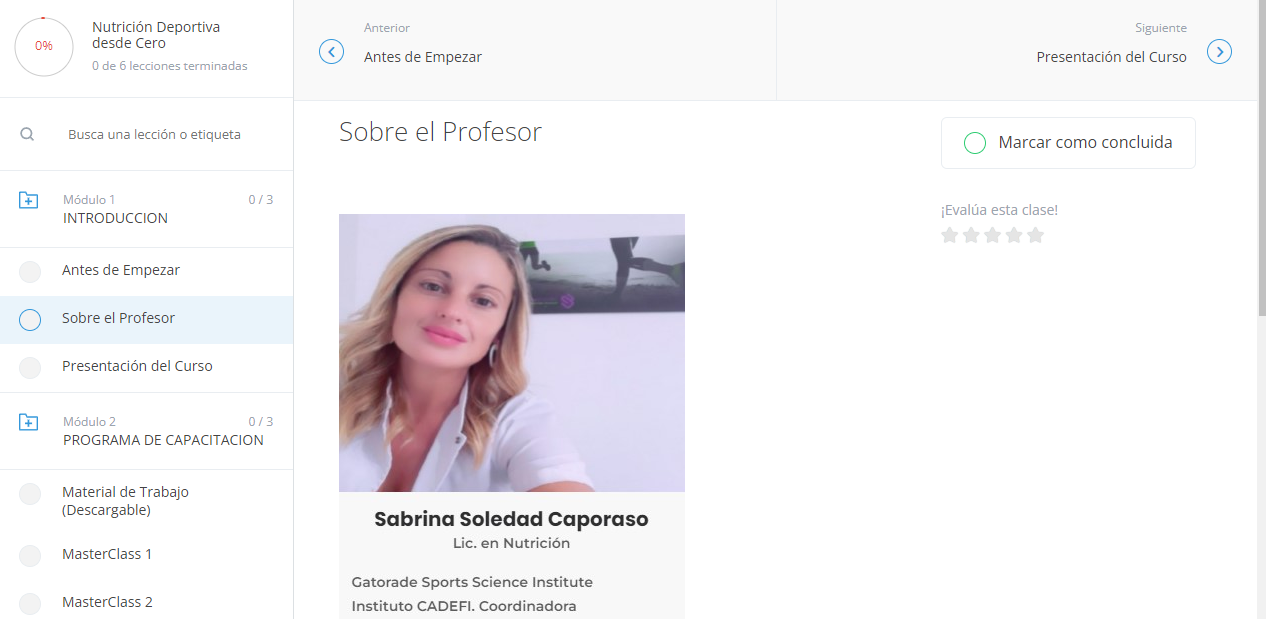Click the Módulo 1 folder plus icon
The image size is (1266, 619).
pos(29,200)
